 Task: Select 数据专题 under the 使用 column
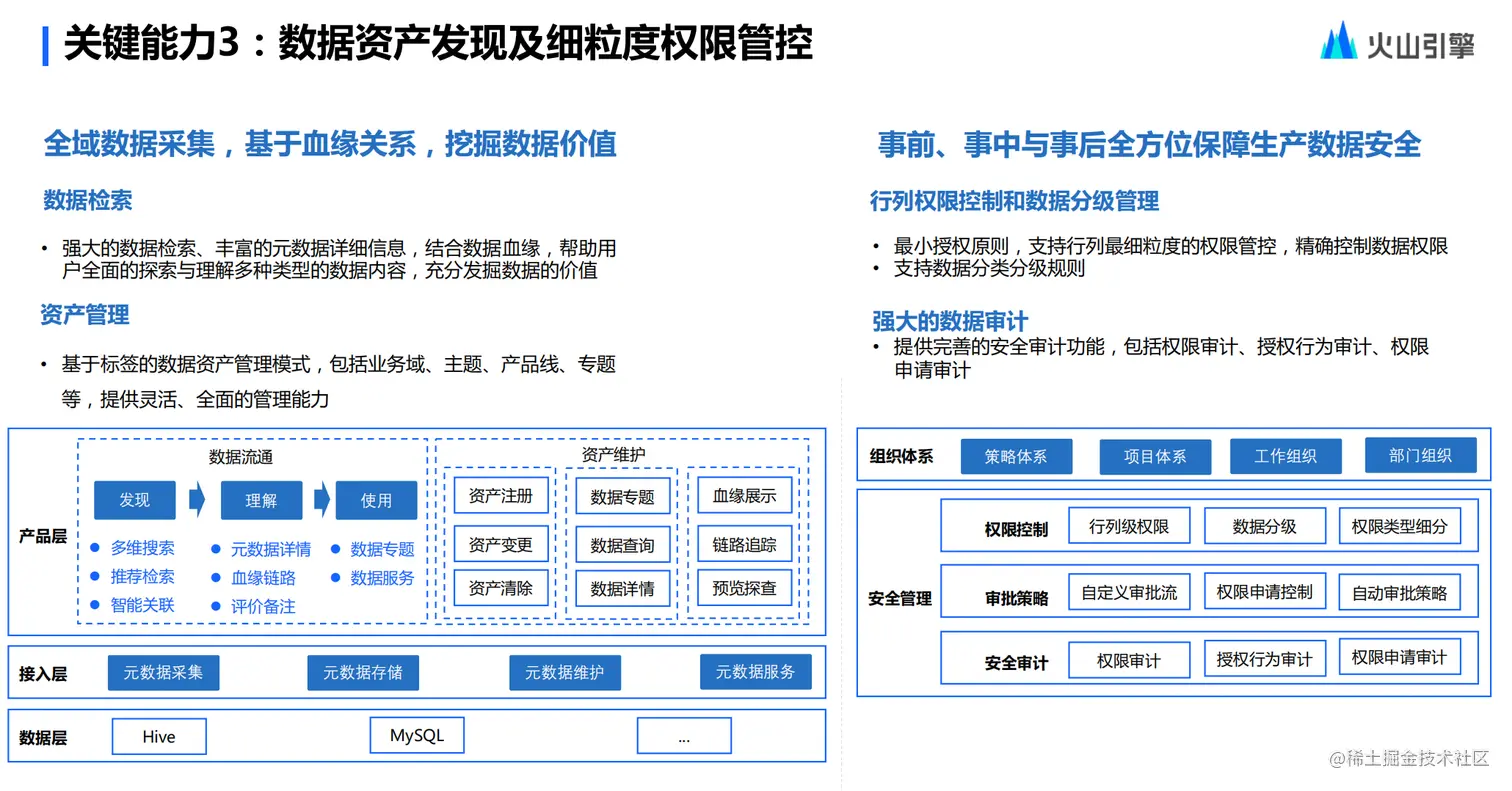point(374,549)
